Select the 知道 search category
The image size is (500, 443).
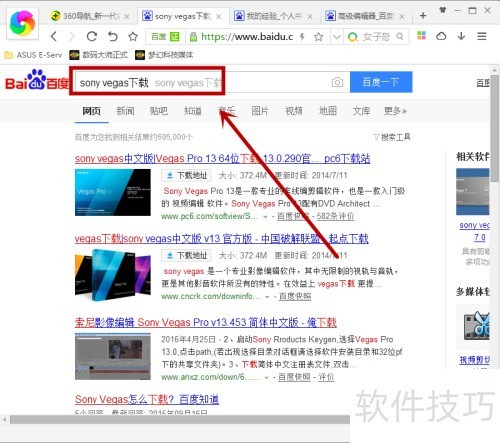pyautogui.click(x=193, y=111)
